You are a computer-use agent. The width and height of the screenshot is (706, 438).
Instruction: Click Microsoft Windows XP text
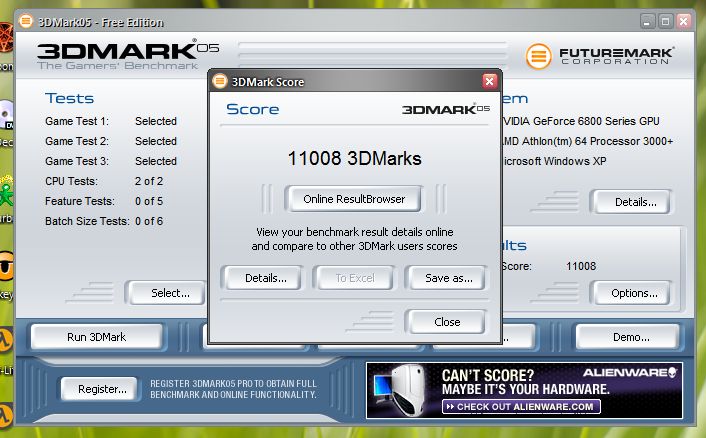tap(555, 161)
